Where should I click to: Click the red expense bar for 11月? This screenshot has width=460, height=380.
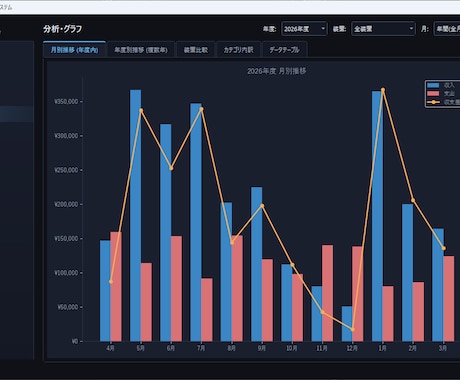point(327,293)
